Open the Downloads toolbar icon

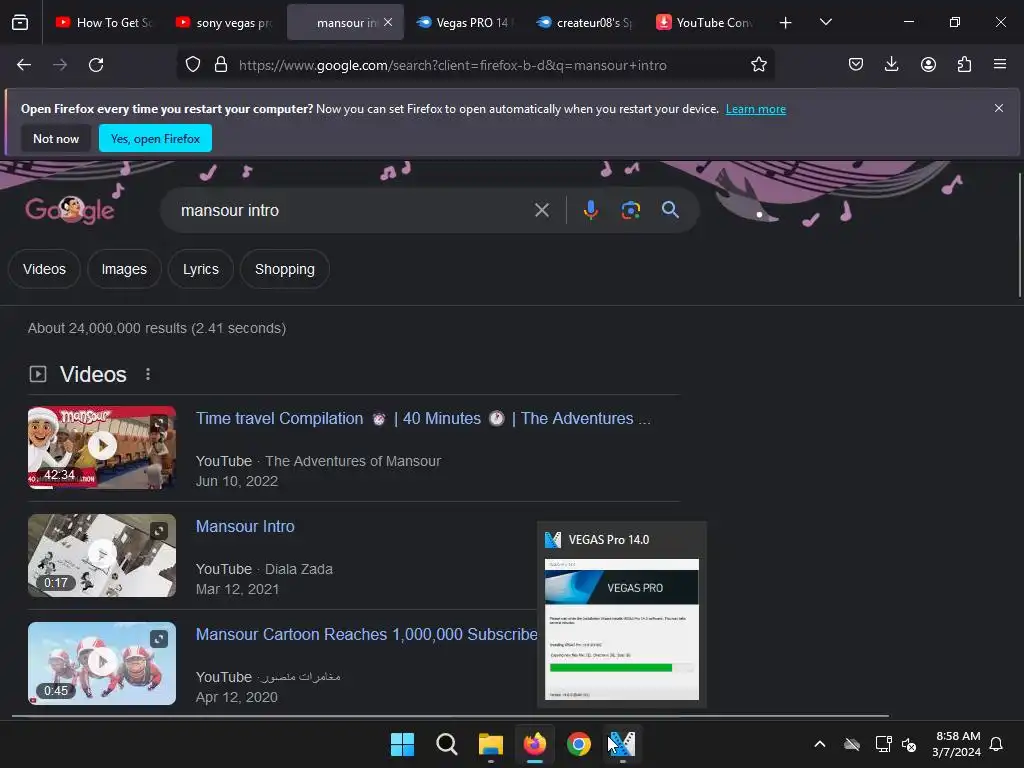pos(891,65)
